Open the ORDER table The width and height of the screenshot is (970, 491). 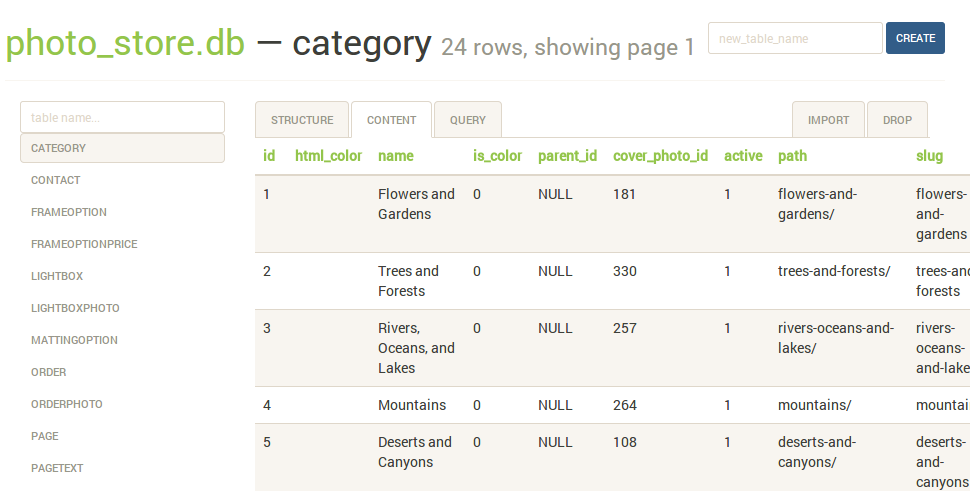[x=48, y=372]
